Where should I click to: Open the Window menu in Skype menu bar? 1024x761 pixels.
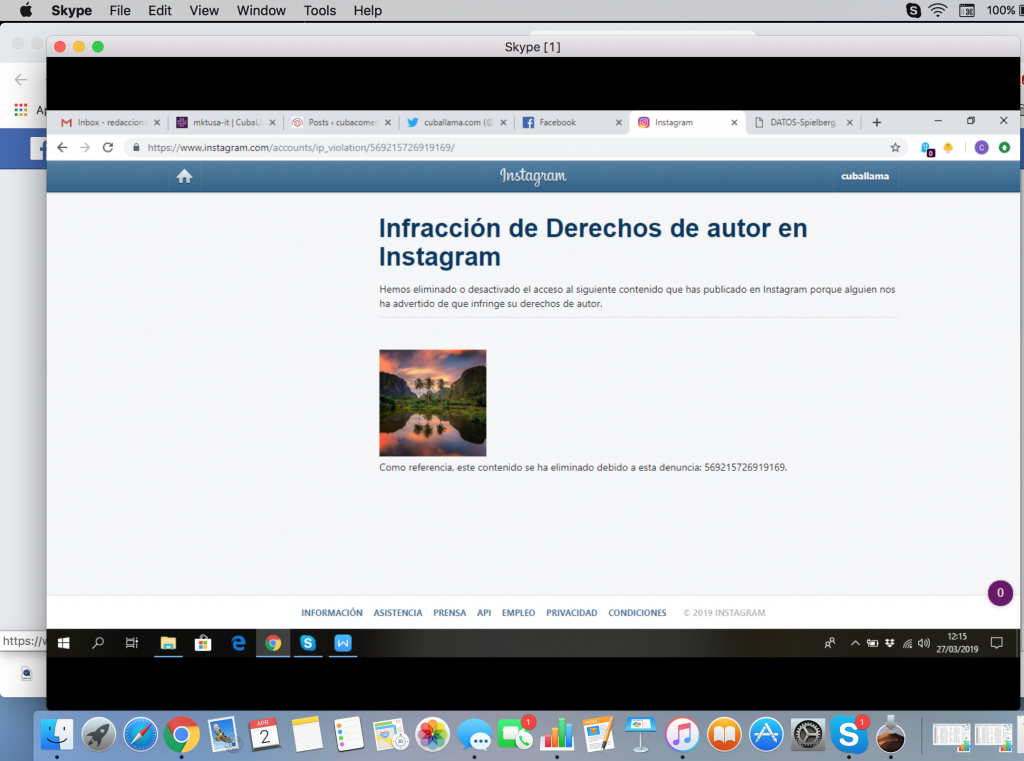pyautogui.click(x=260, y=10)
